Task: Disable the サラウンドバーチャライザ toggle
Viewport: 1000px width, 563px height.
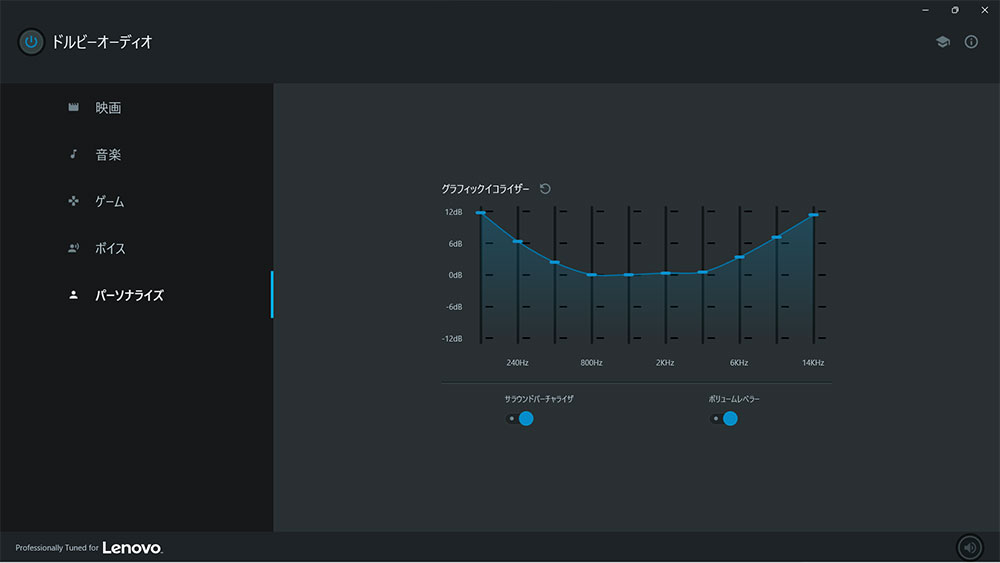Action: tap(520, 419)
